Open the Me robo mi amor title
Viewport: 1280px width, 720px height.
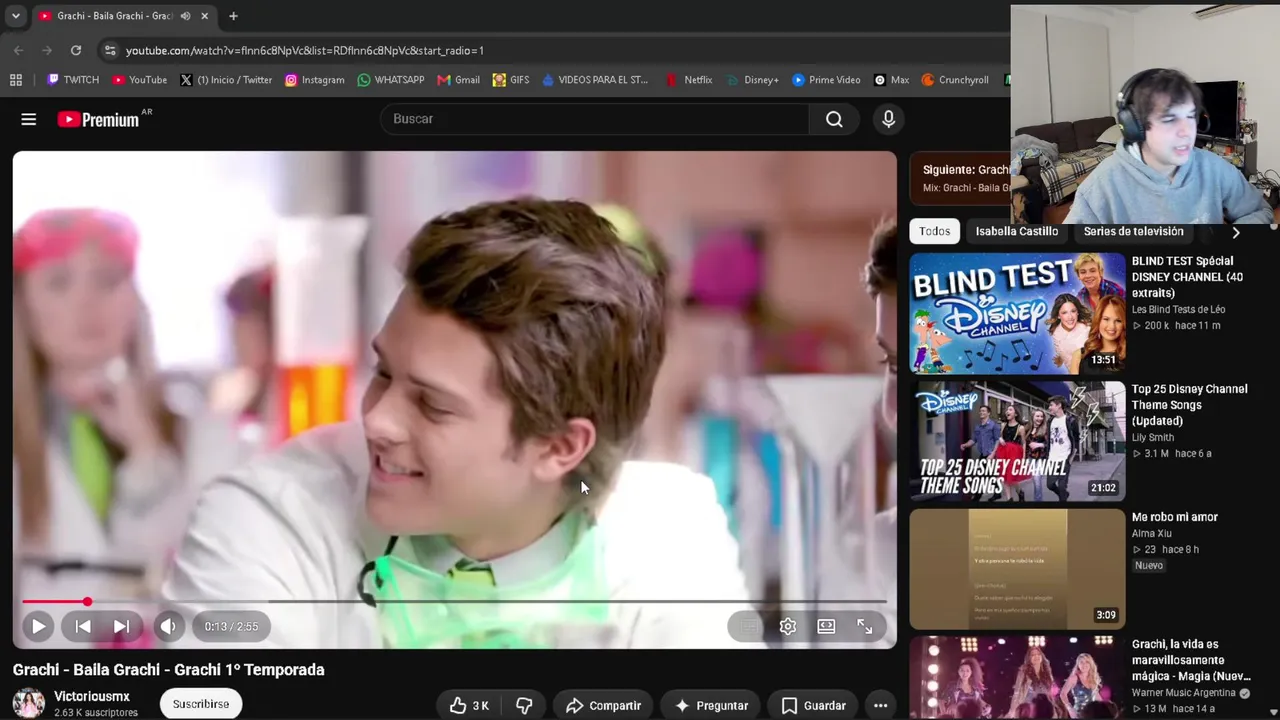[1175, 517]
